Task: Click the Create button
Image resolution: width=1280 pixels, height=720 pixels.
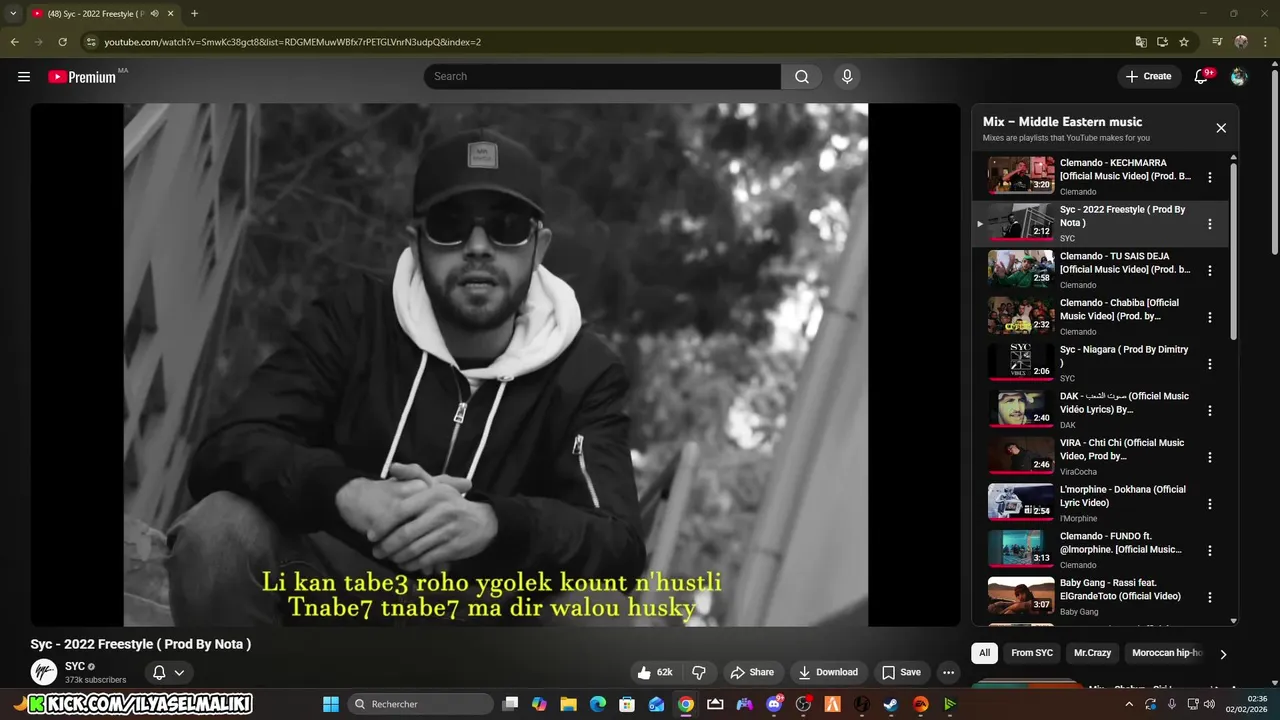Action: point(1148,77)
